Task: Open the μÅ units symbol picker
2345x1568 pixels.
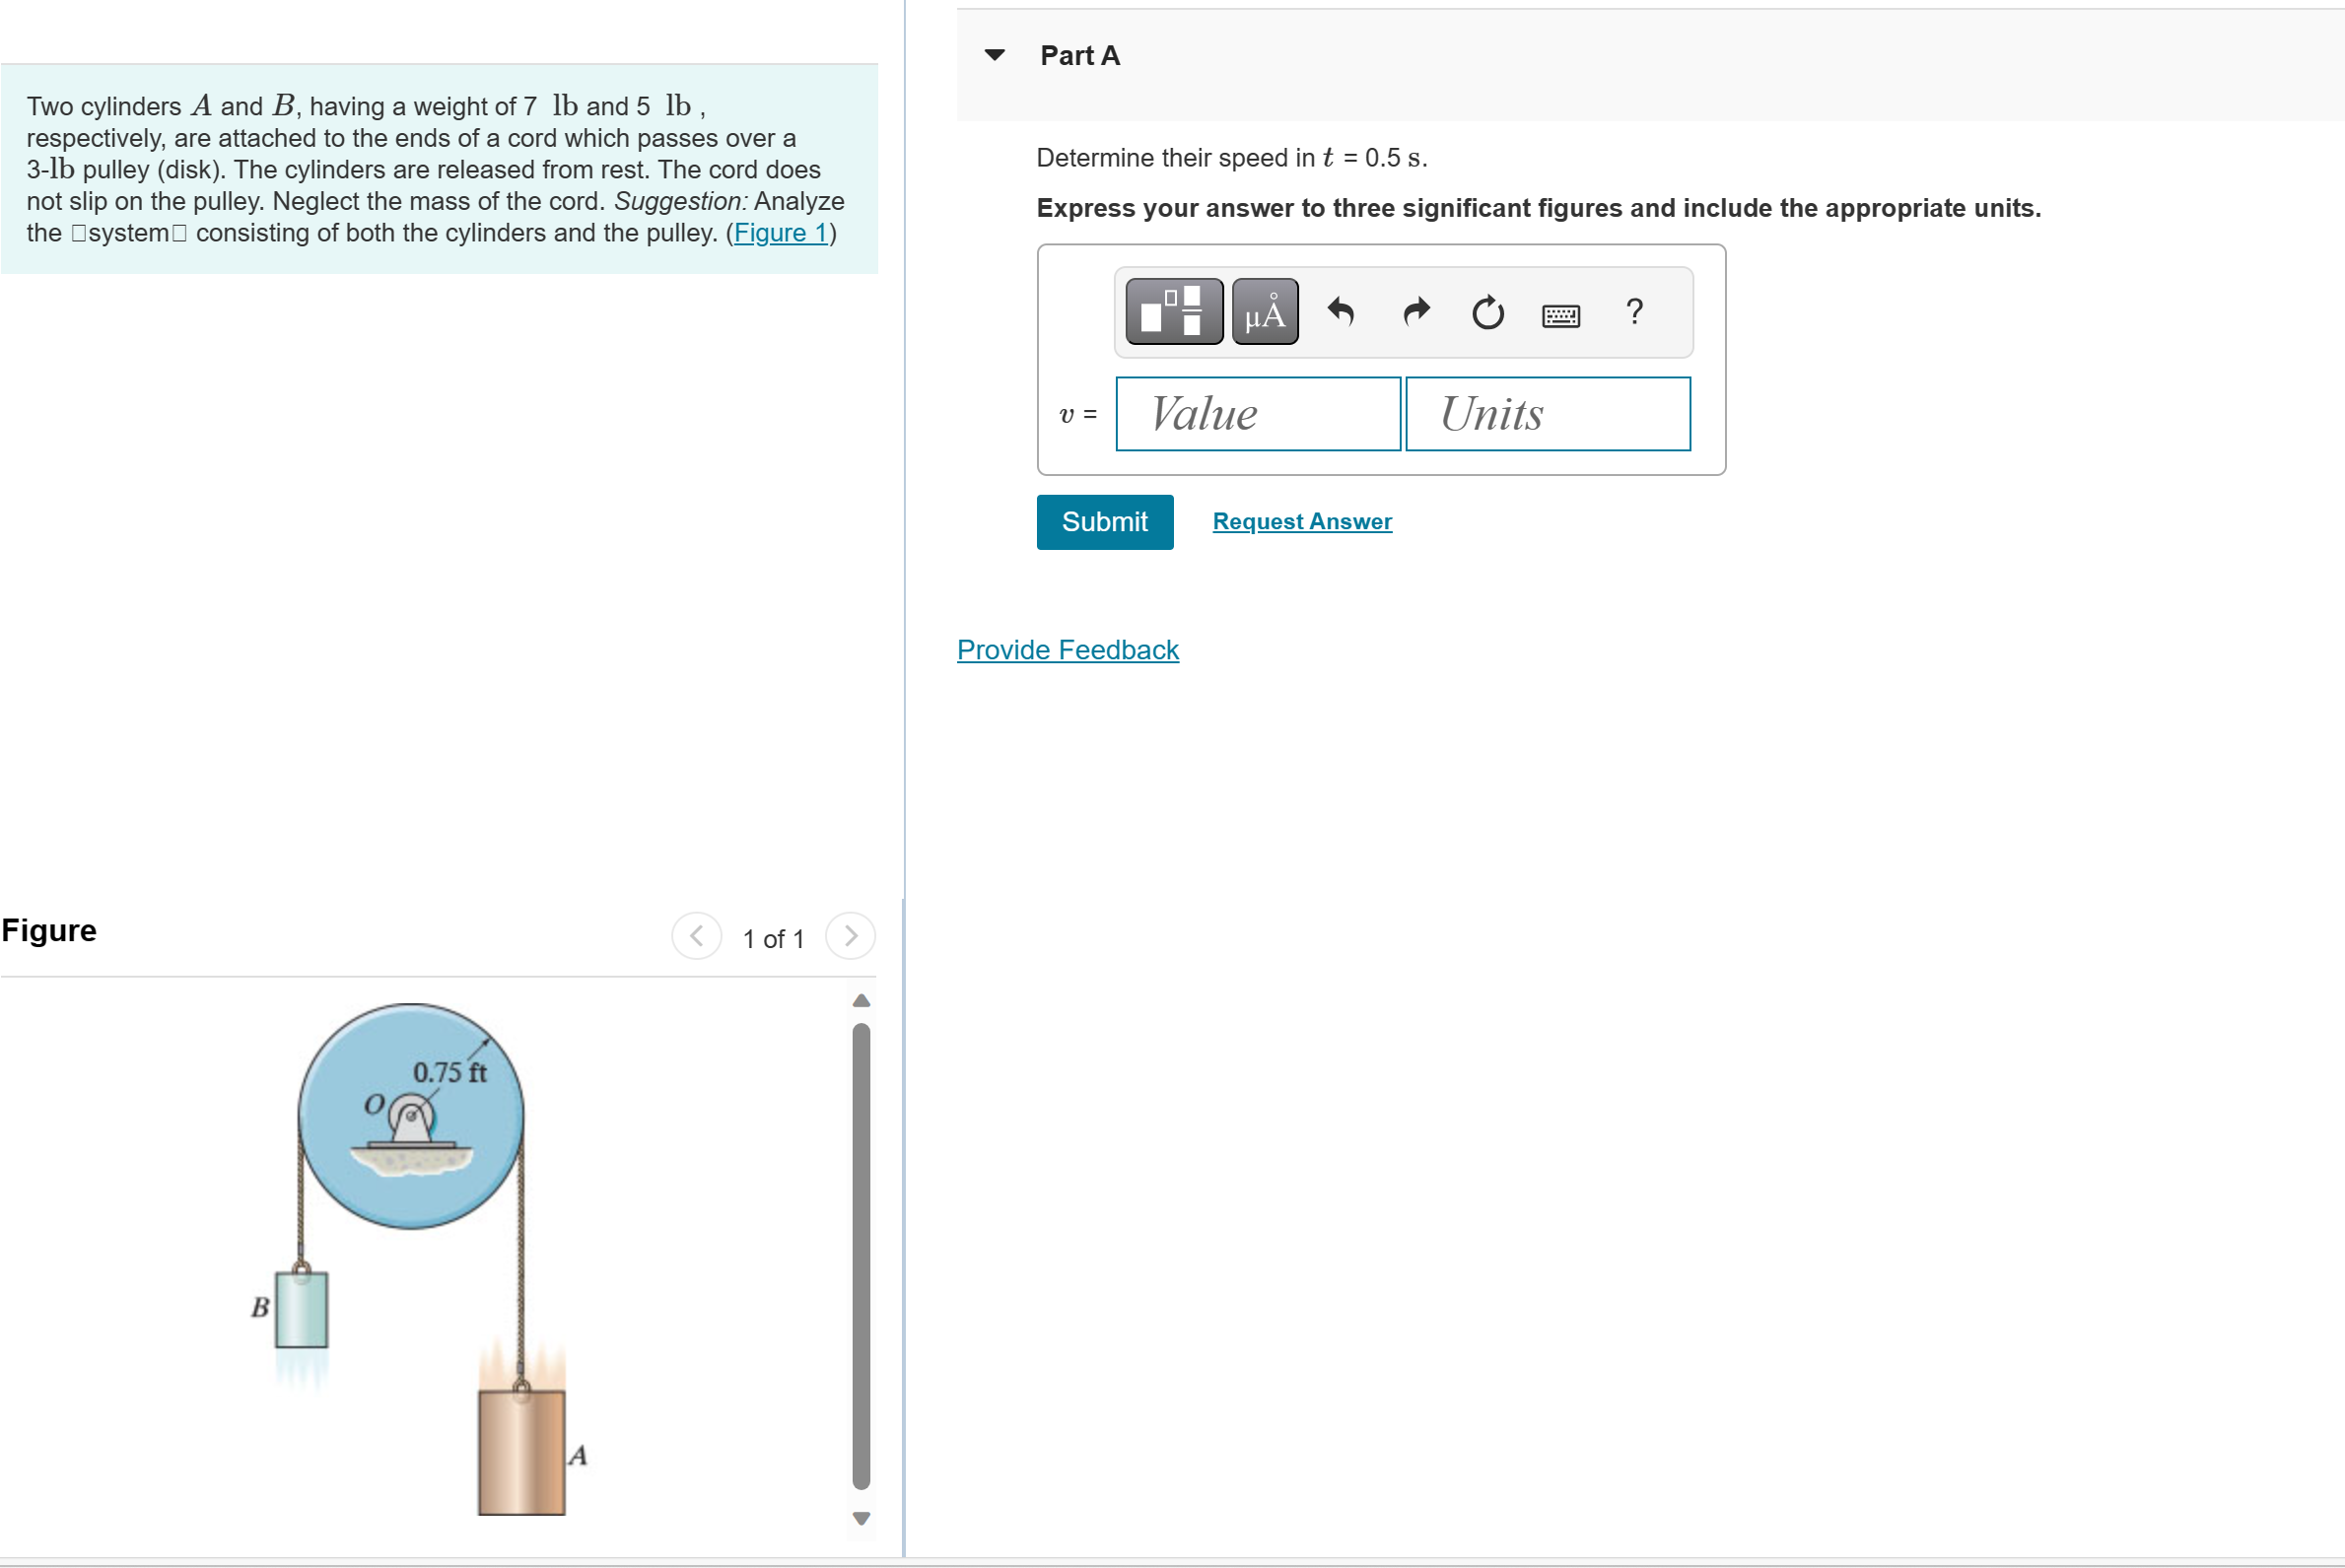Action: point(1263,312)
